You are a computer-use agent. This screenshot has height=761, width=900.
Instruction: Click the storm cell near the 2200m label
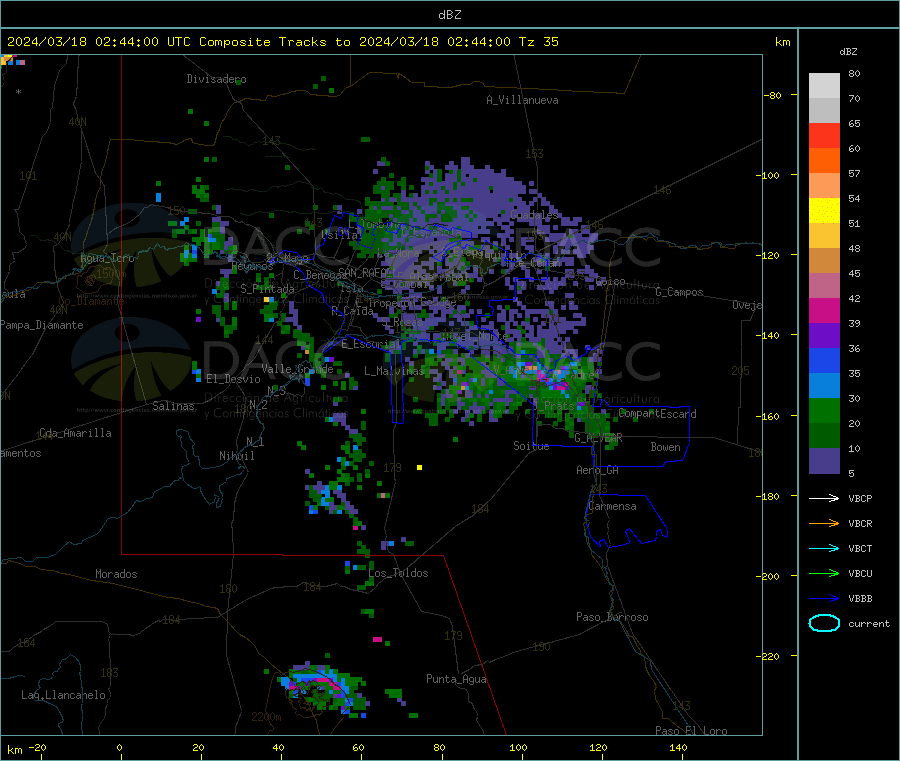pos(325,689)
